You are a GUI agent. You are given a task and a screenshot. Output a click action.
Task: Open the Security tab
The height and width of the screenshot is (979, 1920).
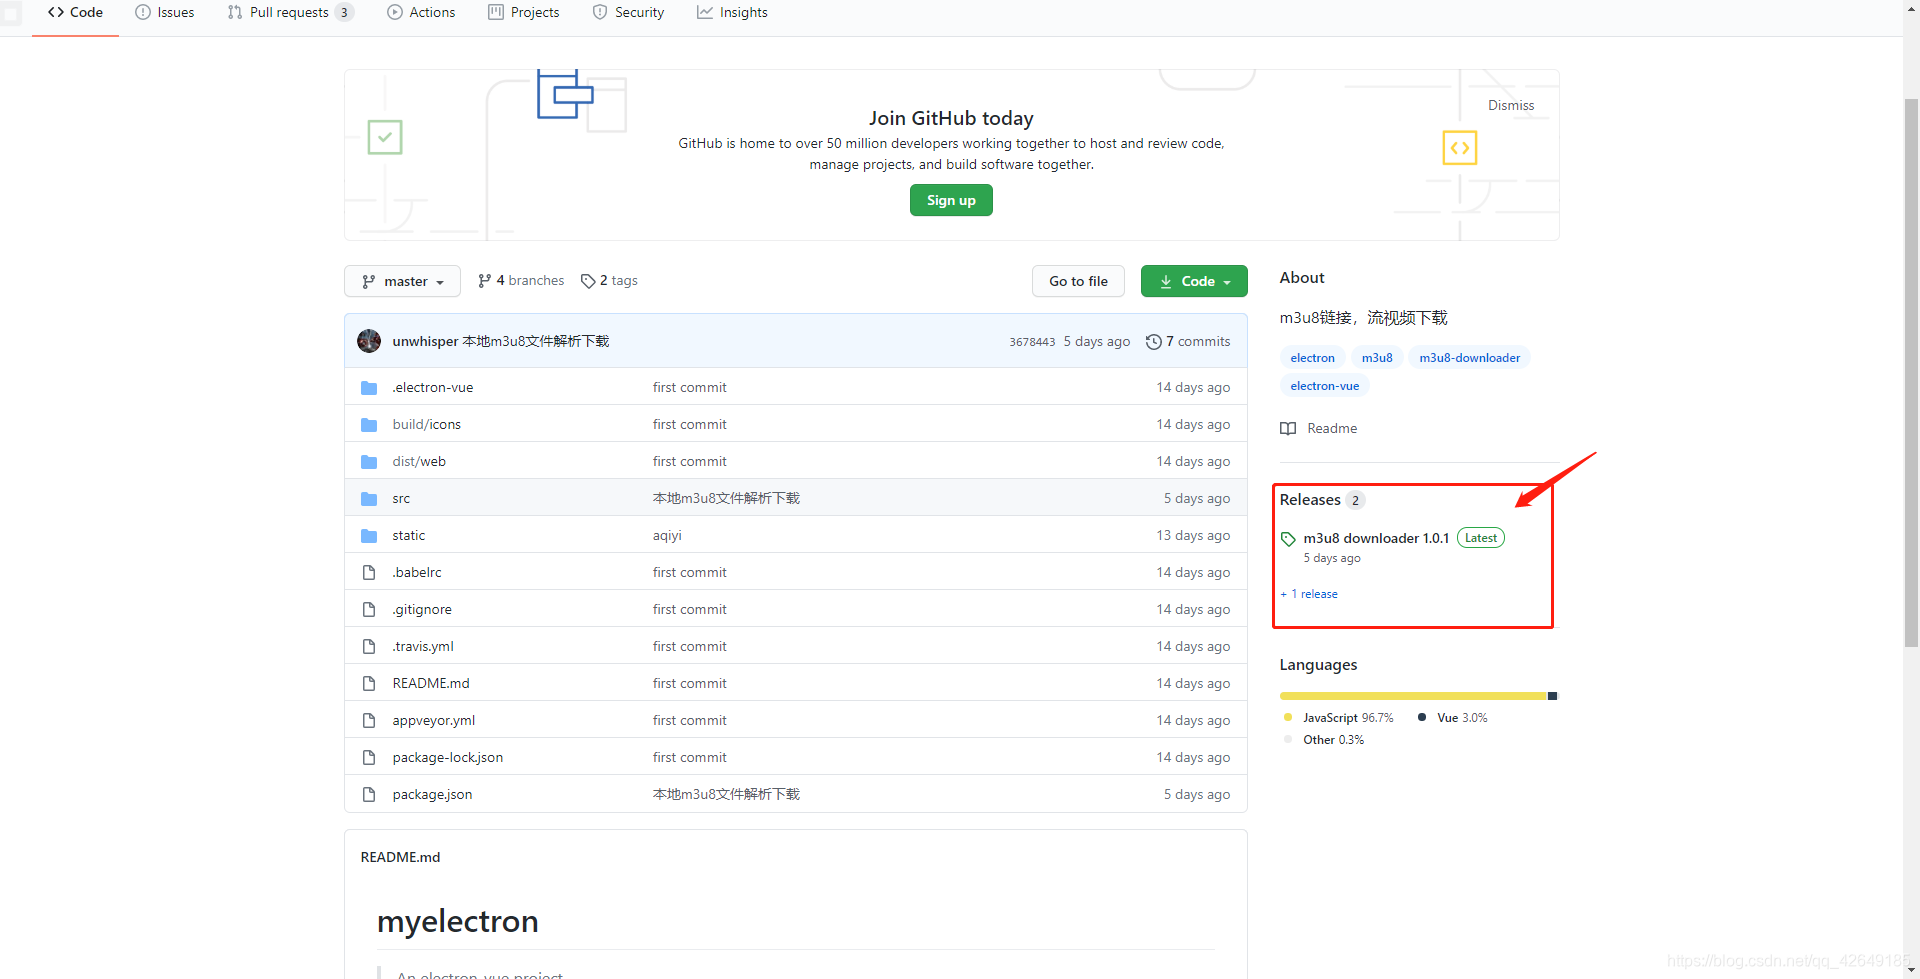click(x=628, y=12)
